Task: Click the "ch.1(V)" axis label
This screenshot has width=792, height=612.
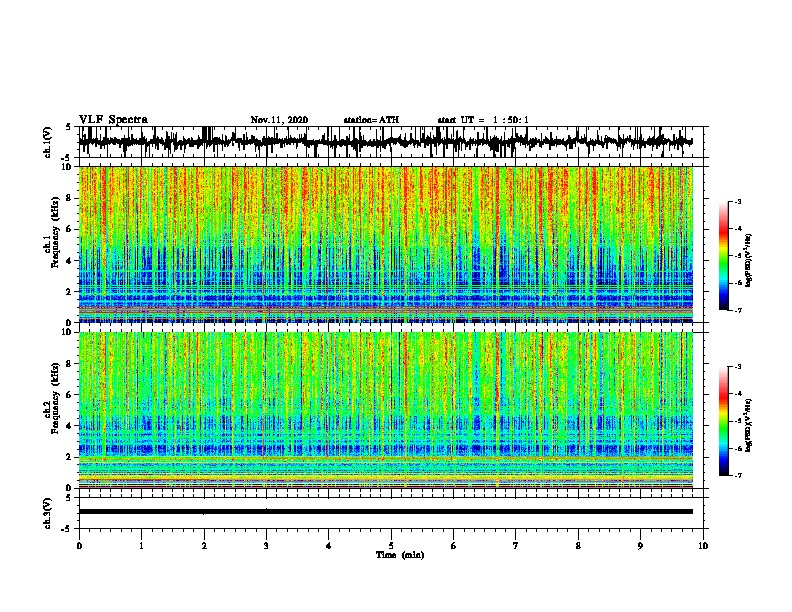Action: pyautogui.click(x=48, y=142)
